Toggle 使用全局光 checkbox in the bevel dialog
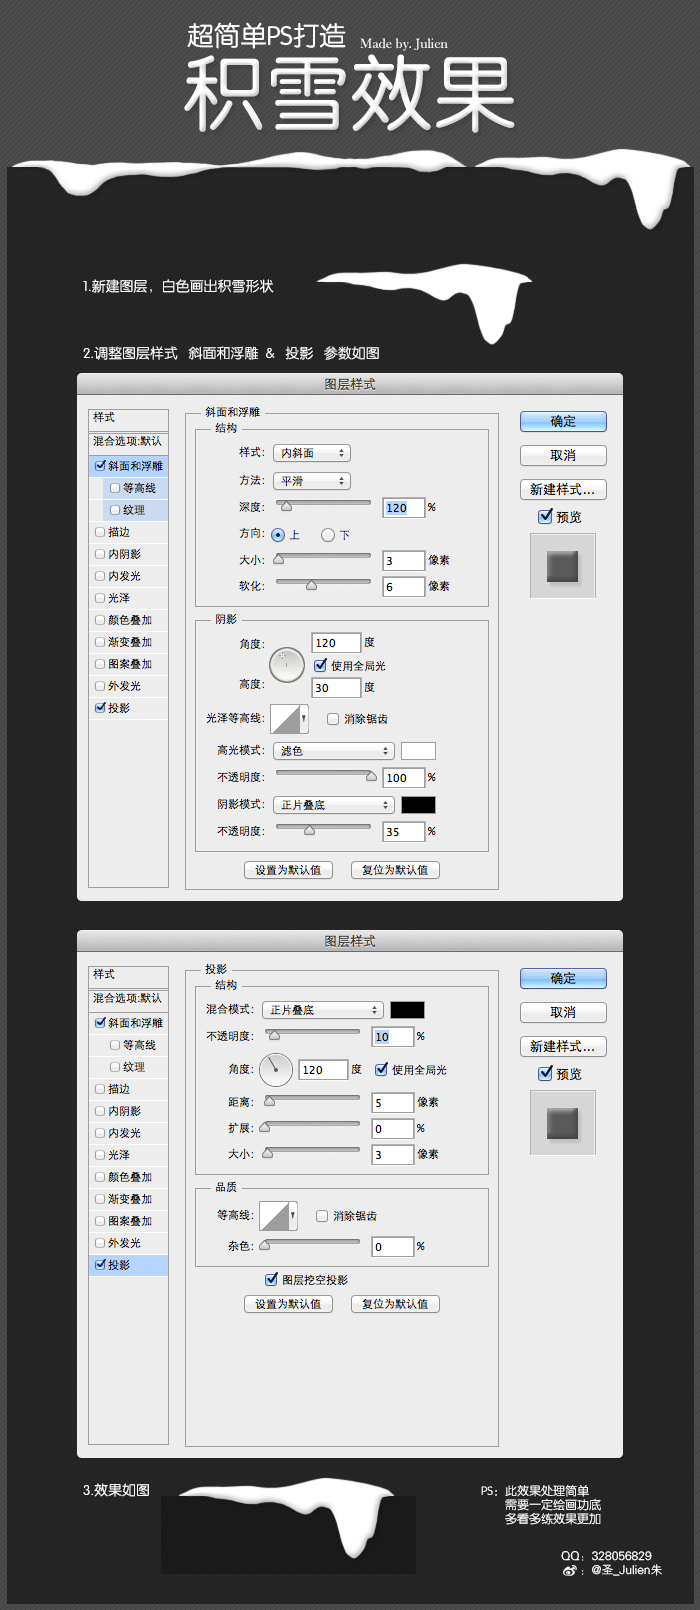Viewport: 700px width, 1610px height. (321, 665)
